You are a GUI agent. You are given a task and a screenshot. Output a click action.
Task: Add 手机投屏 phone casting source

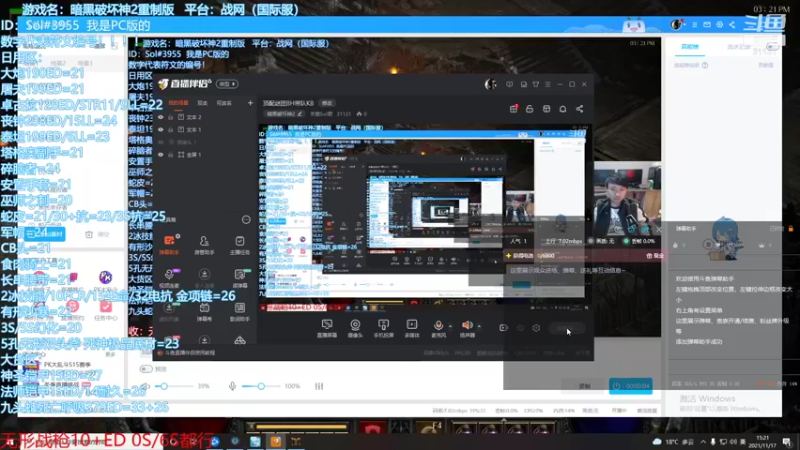[x=383, y=328]
